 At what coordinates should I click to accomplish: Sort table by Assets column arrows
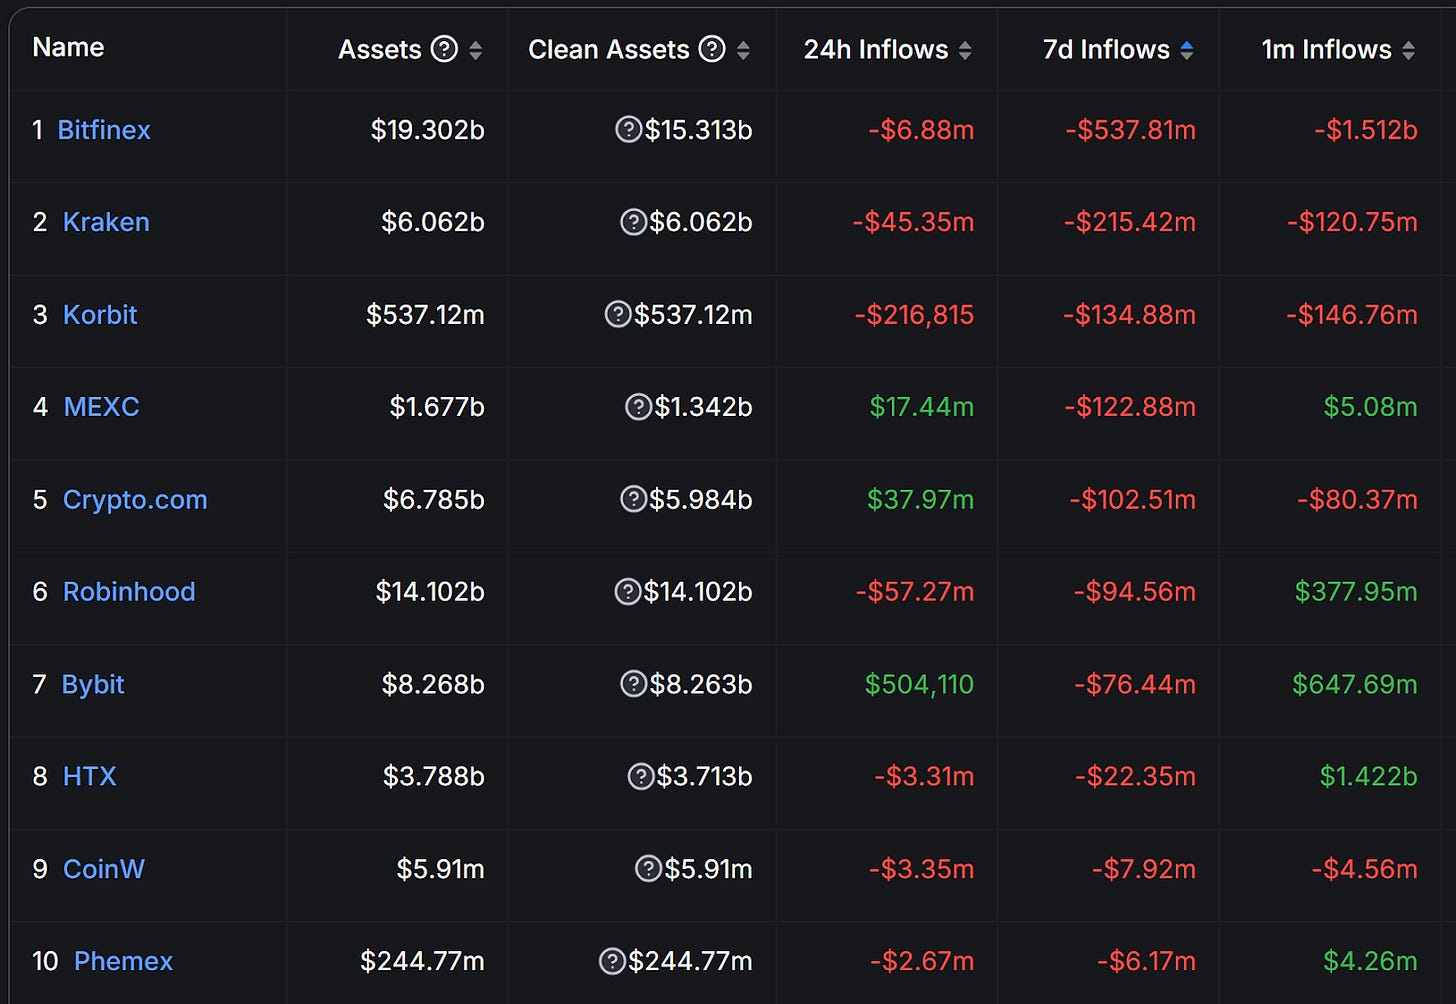(x=476, y=50)
